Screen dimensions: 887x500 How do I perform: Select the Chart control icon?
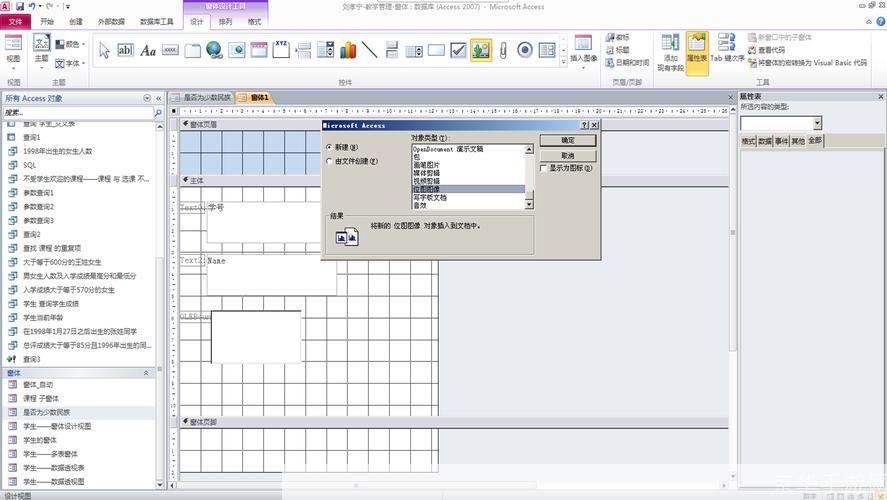(348, 50)
